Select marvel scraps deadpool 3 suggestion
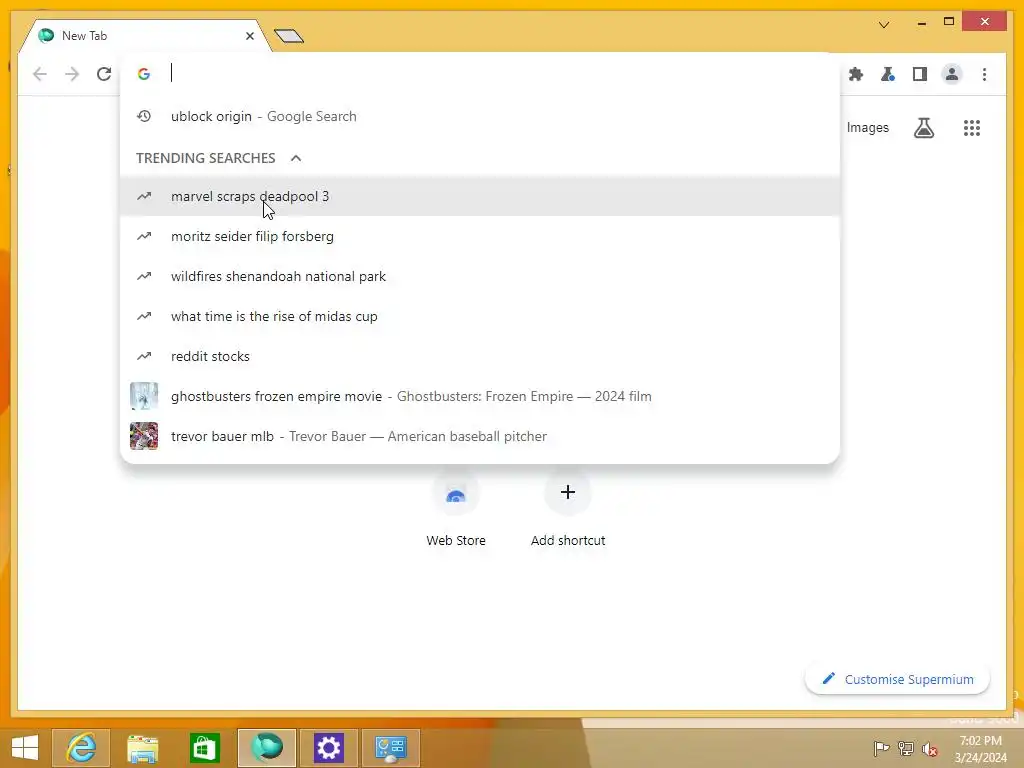1024x768 pixels. (480, 196)
